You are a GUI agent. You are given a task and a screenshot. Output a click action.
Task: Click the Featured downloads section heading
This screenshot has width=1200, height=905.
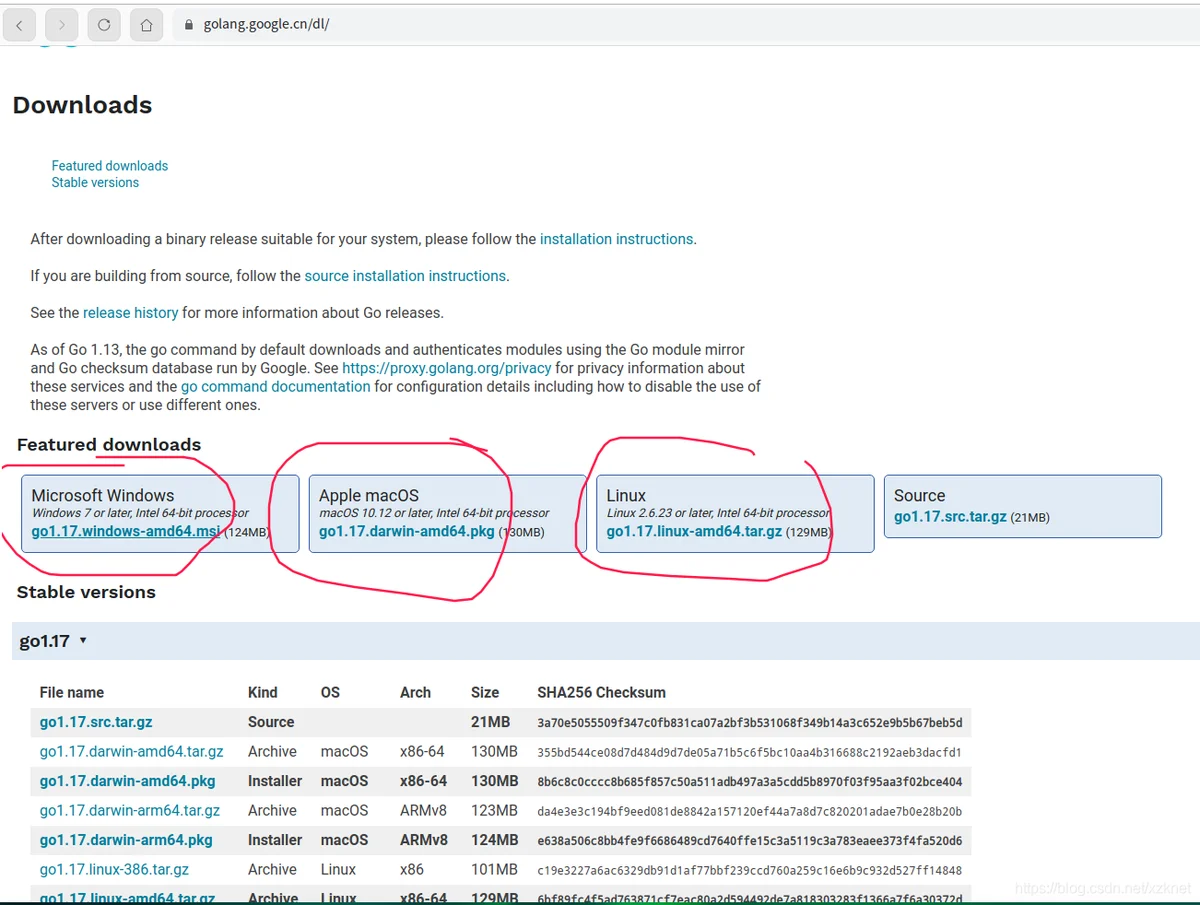click(109, 445)
